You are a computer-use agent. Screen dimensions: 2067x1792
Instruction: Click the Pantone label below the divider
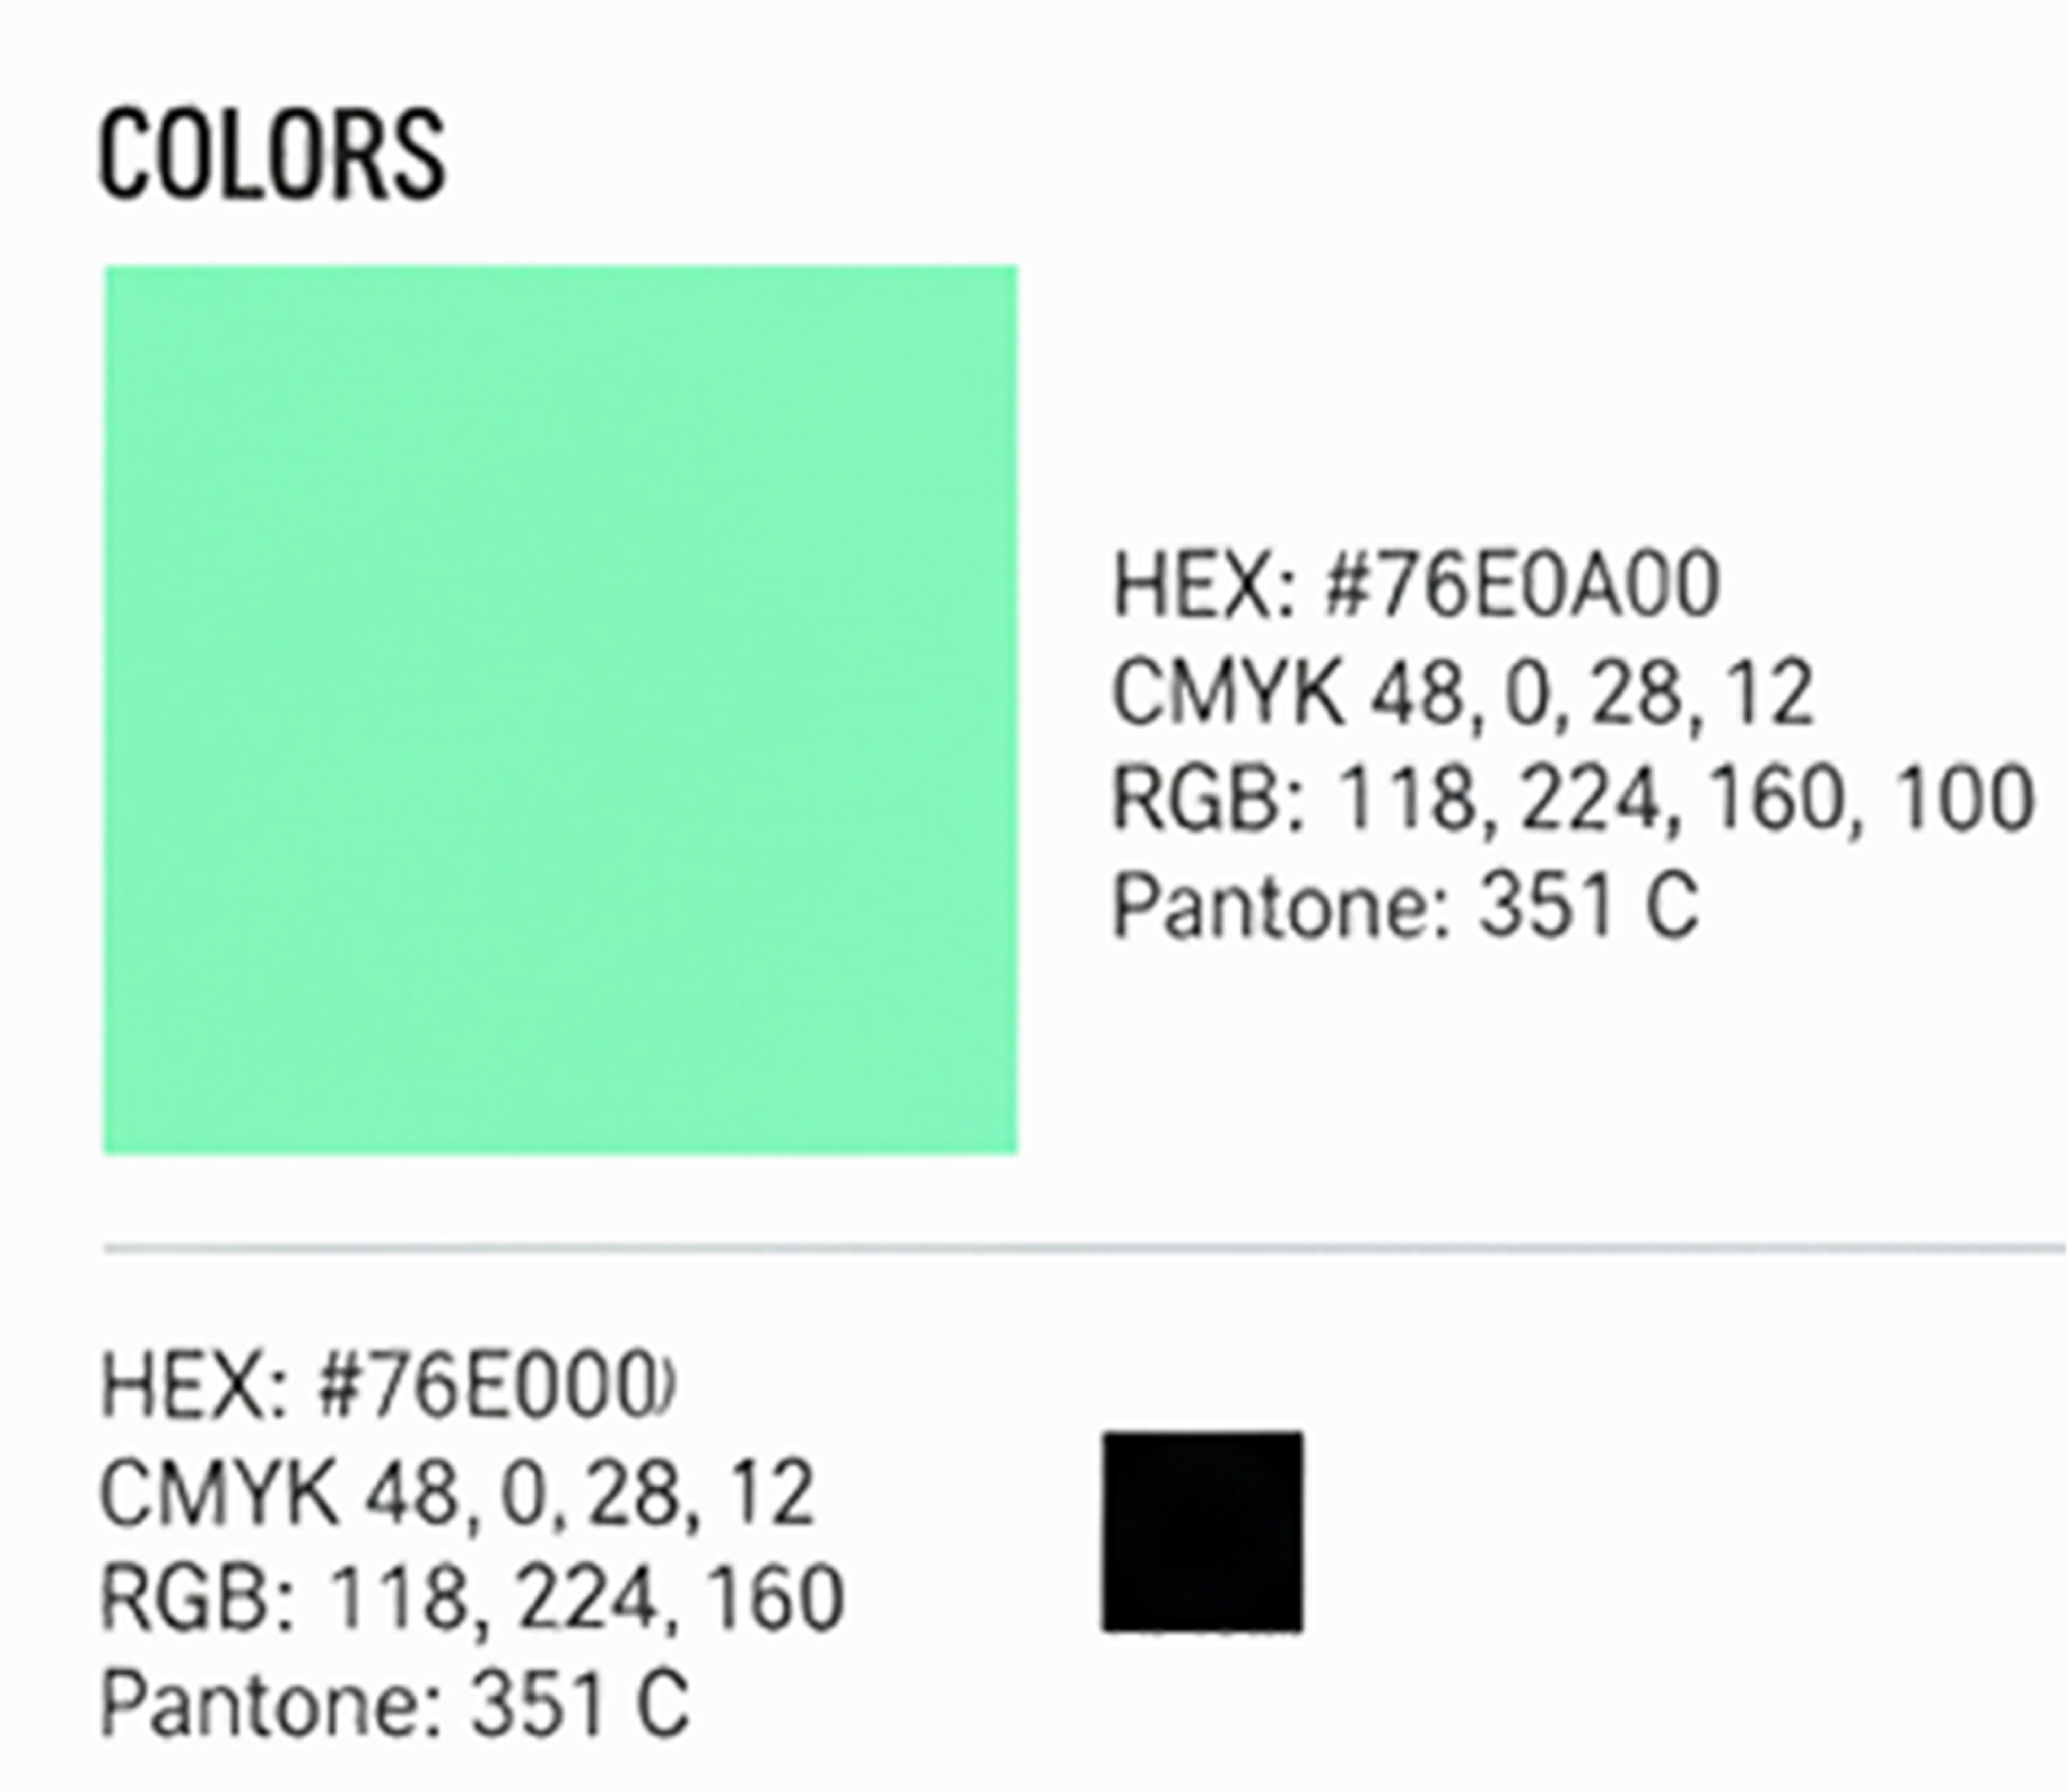(270, 1703)
